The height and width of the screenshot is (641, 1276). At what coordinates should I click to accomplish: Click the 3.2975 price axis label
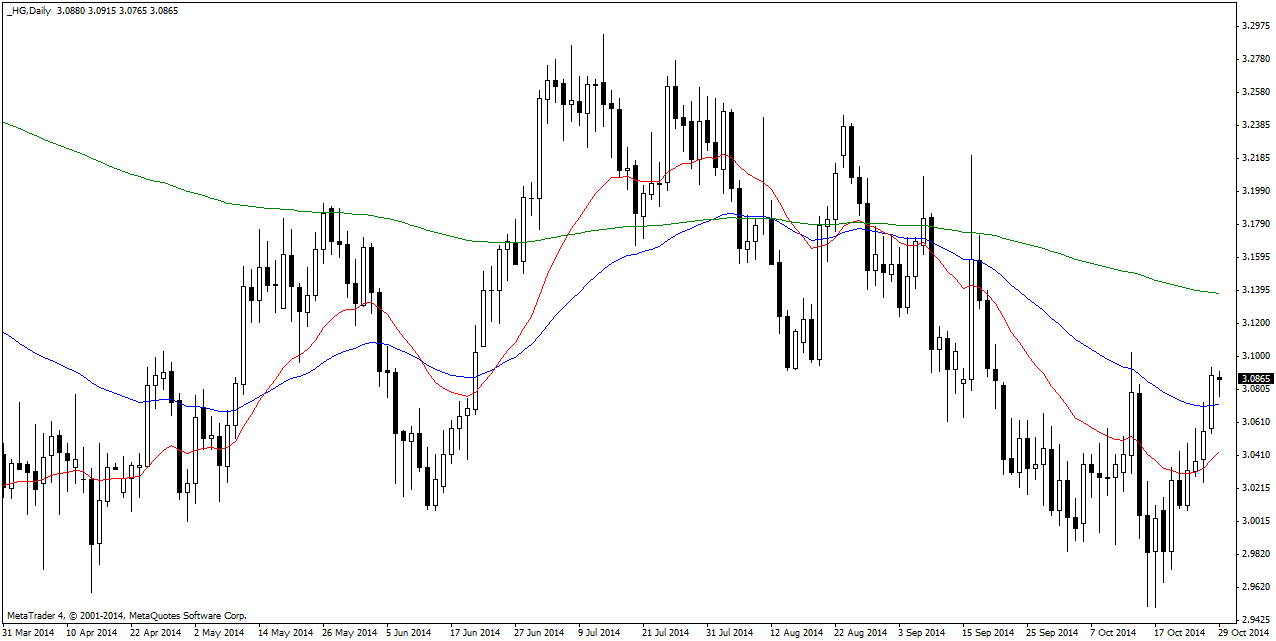(1254, 26)
